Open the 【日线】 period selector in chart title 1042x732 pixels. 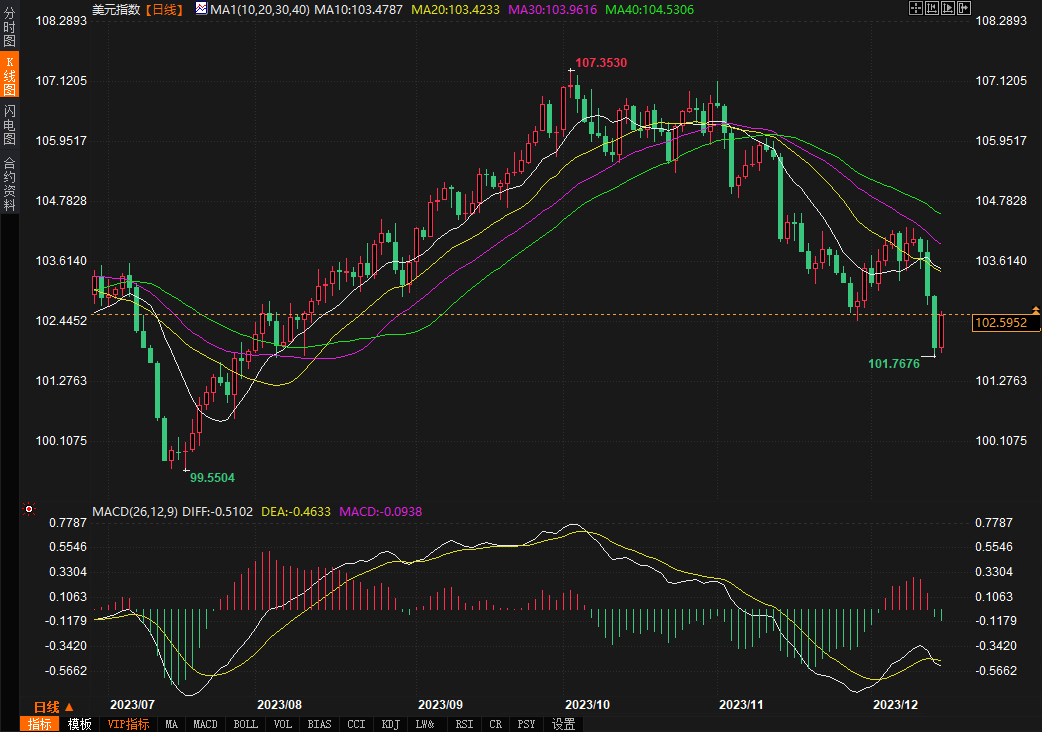(x=163, y=9)
